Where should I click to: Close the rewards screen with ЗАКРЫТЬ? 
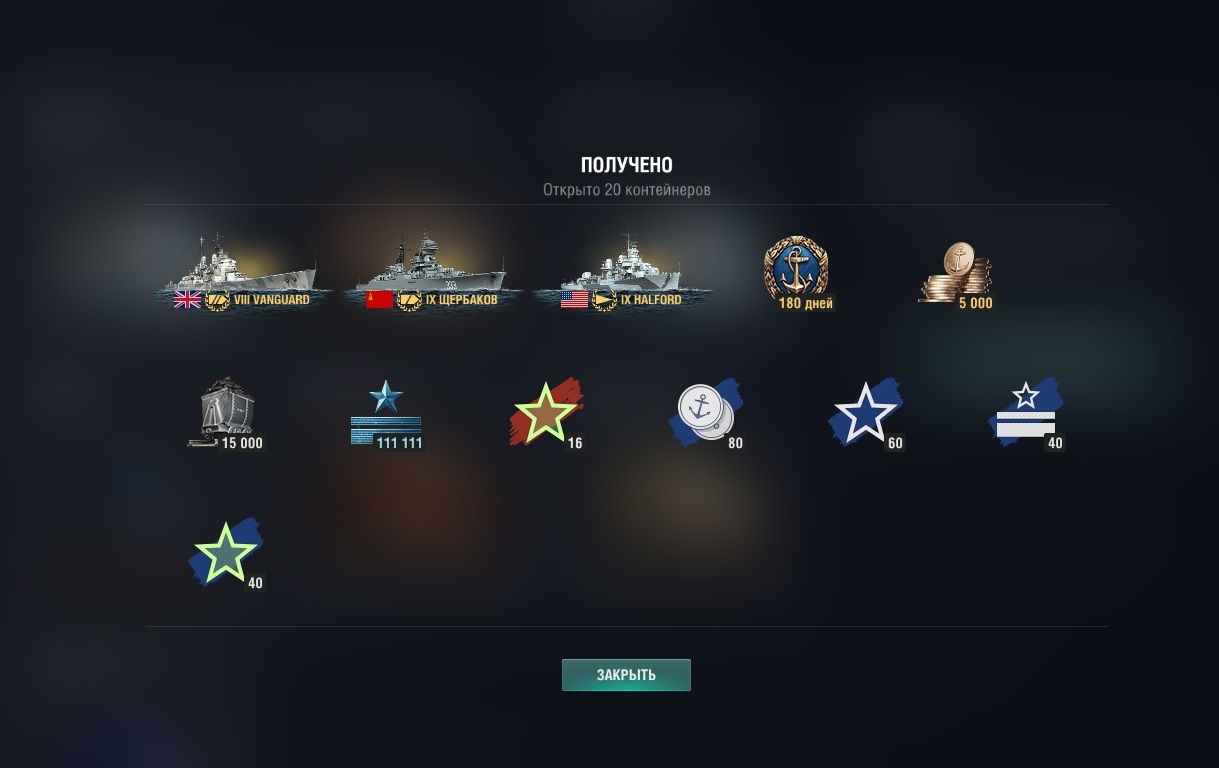point(626,675)
